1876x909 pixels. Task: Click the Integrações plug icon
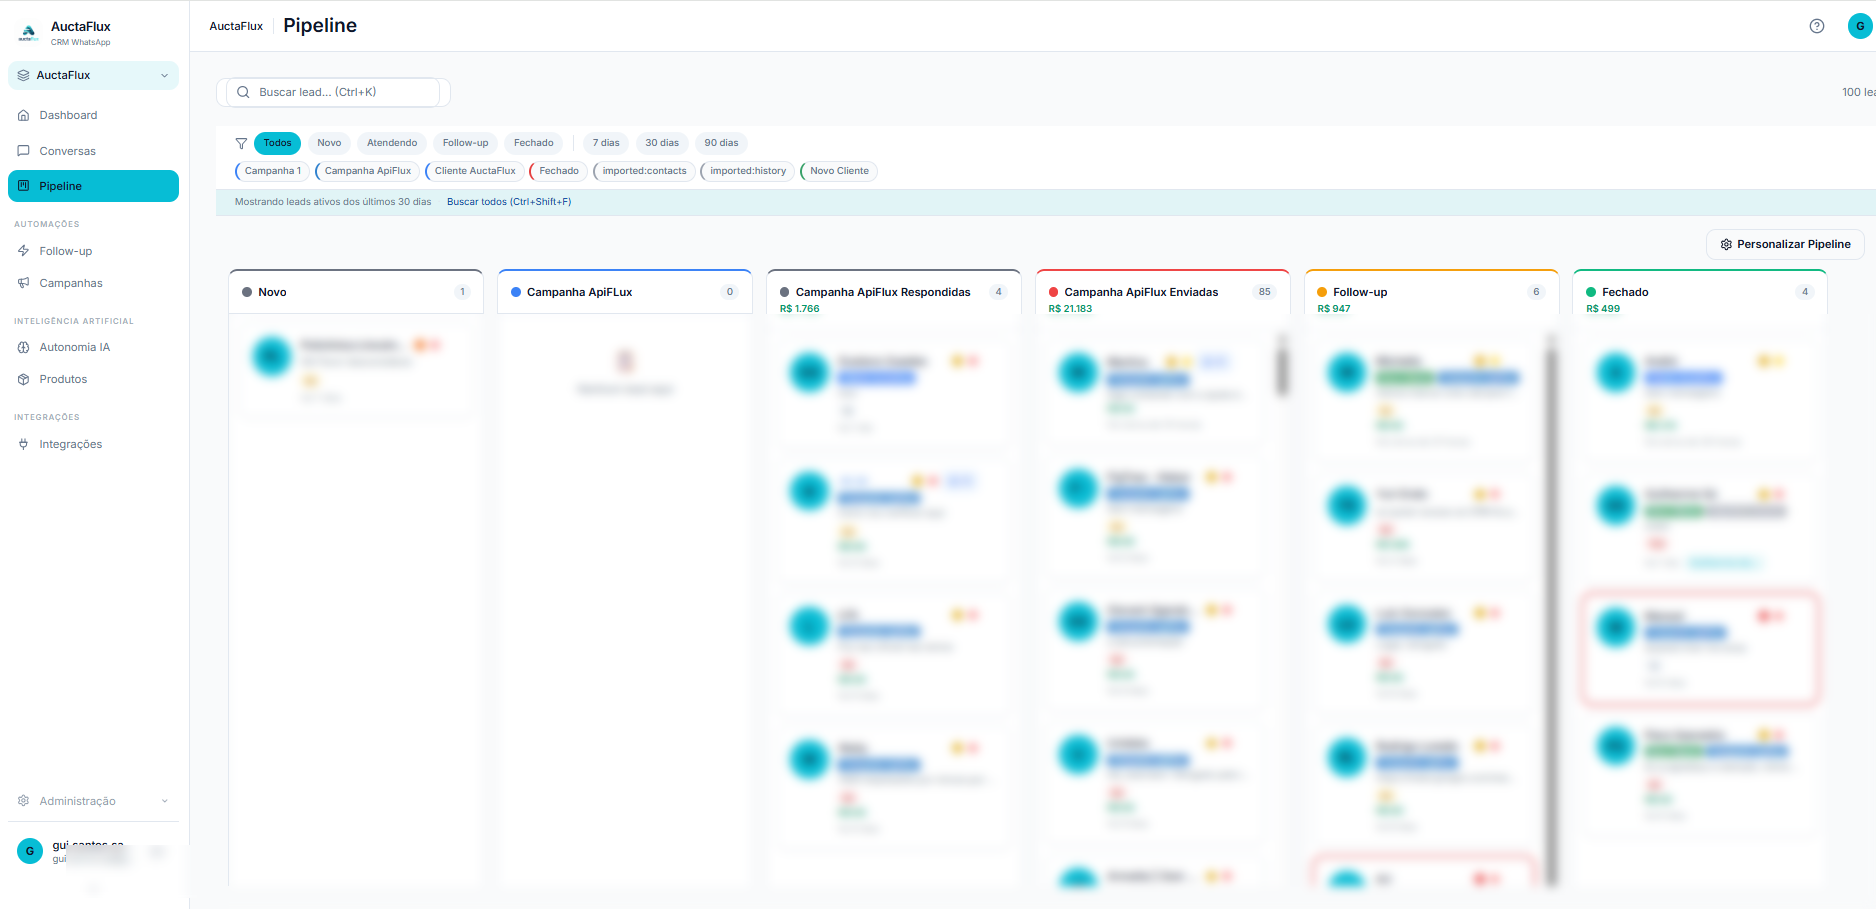pyautogui.click(x=24, y=444)
